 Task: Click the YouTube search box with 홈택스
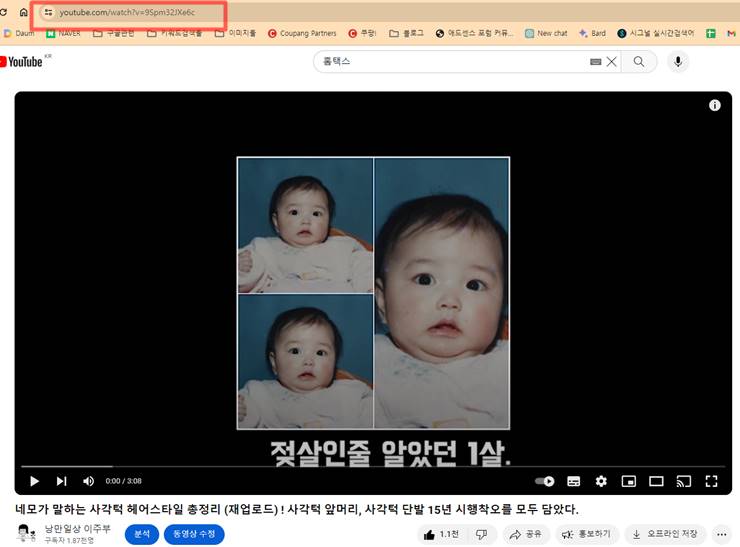point(453,61)
